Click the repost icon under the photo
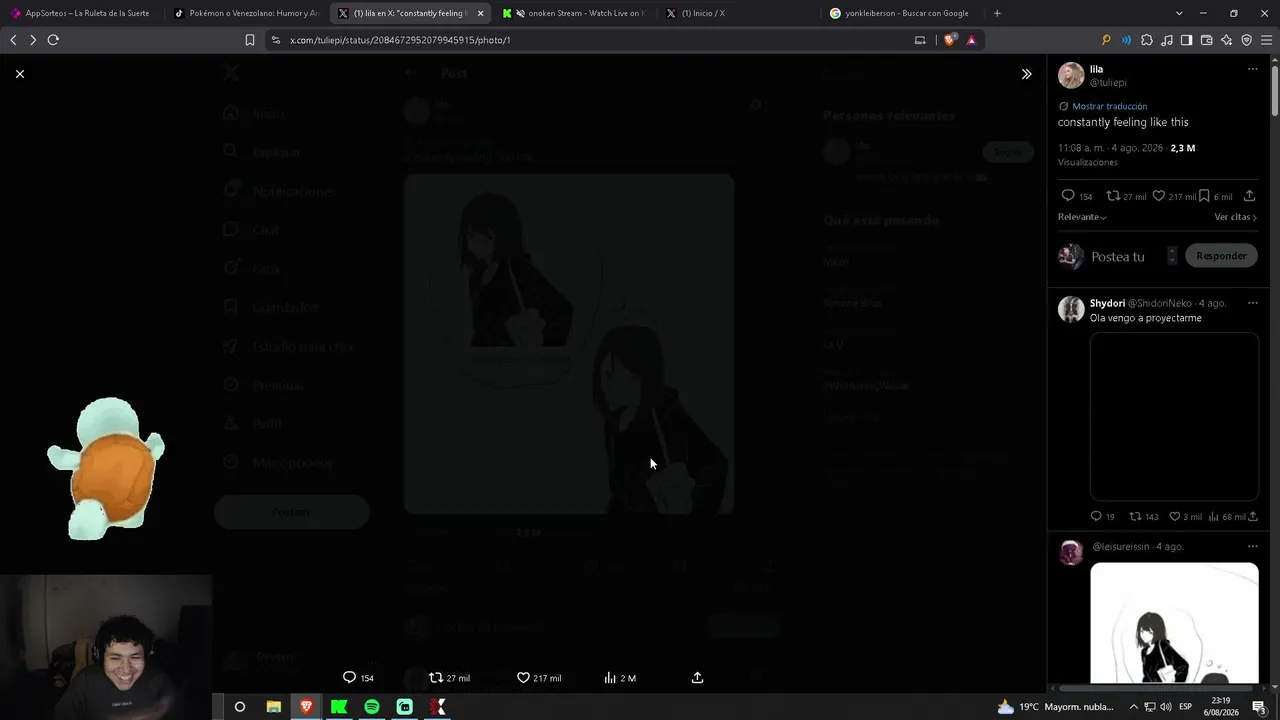 [x=436, y=678]
